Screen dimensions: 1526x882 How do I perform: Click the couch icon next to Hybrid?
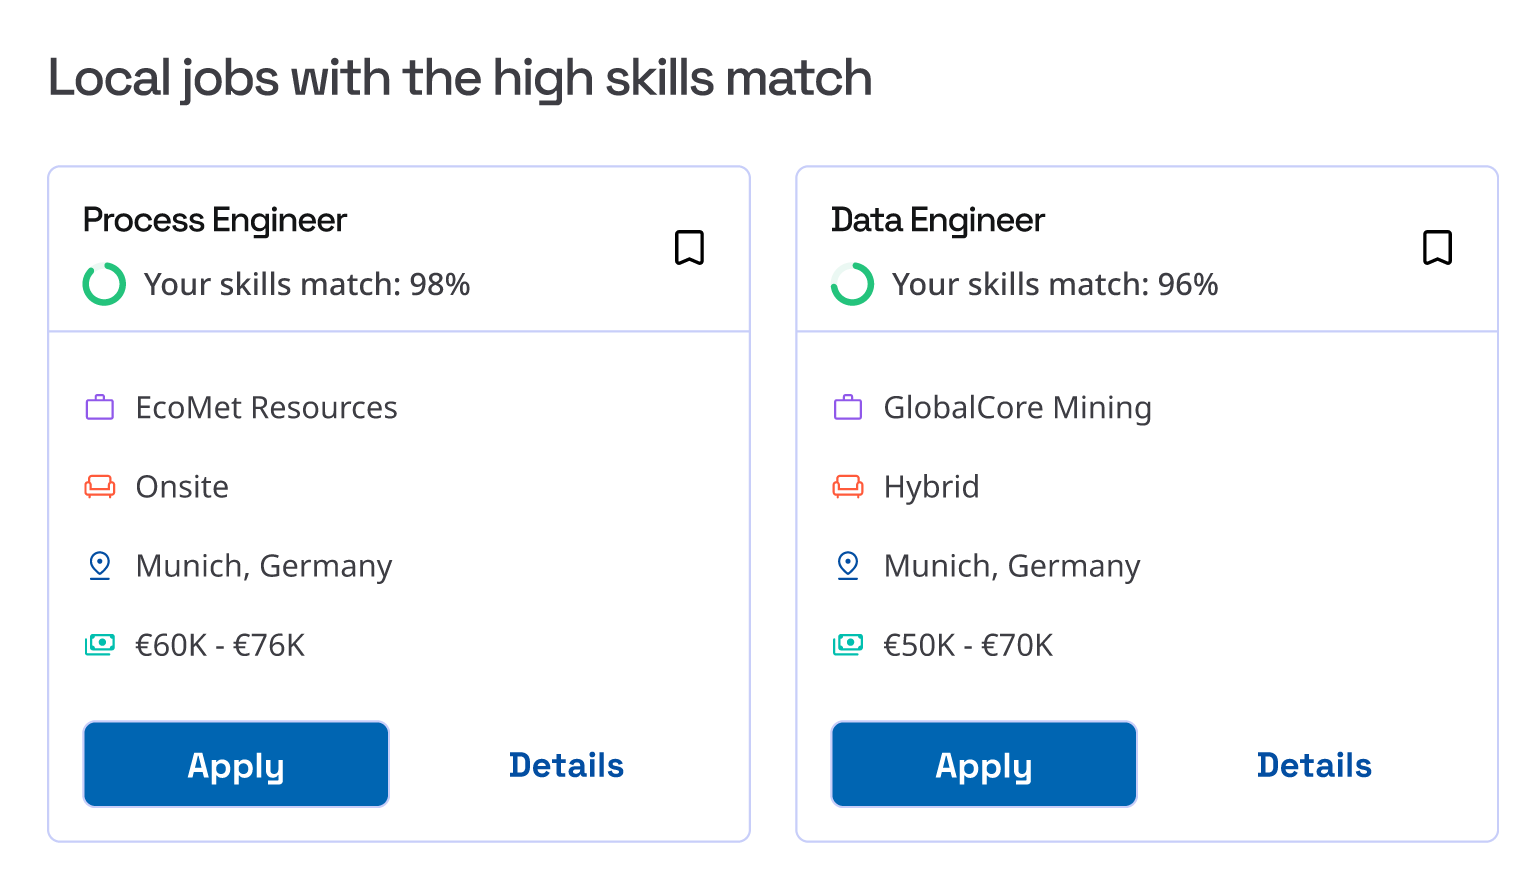[848, 487]
